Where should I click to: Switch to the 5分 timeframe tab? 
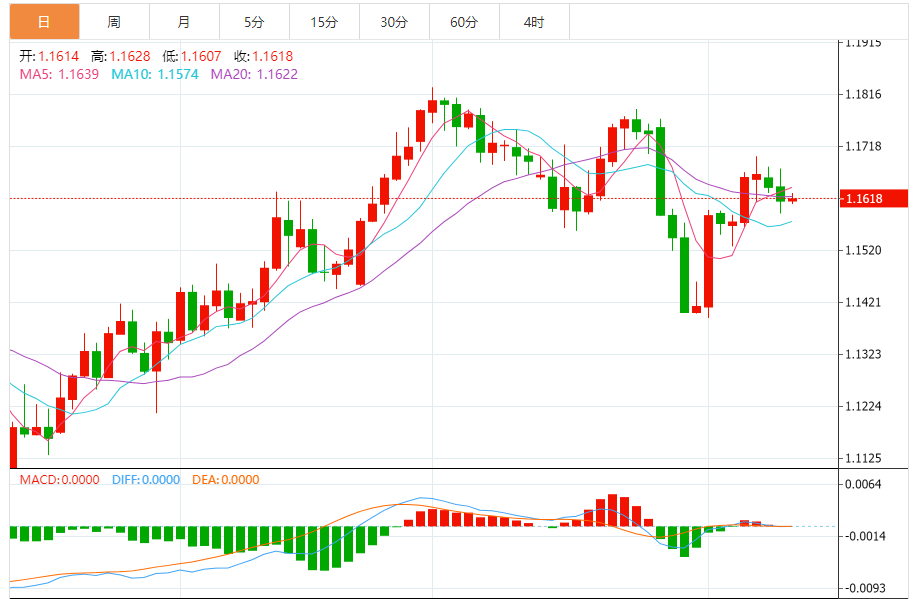tap(254, 22)
